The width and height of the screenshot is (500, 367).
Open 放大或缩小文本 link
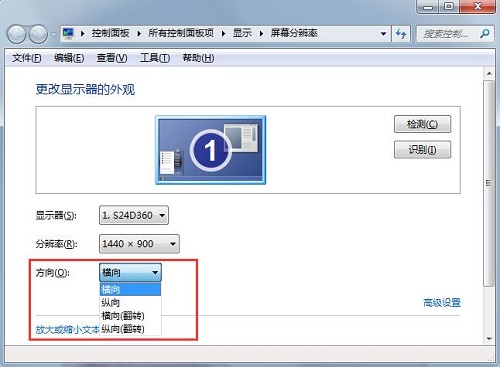pos(68,329)
